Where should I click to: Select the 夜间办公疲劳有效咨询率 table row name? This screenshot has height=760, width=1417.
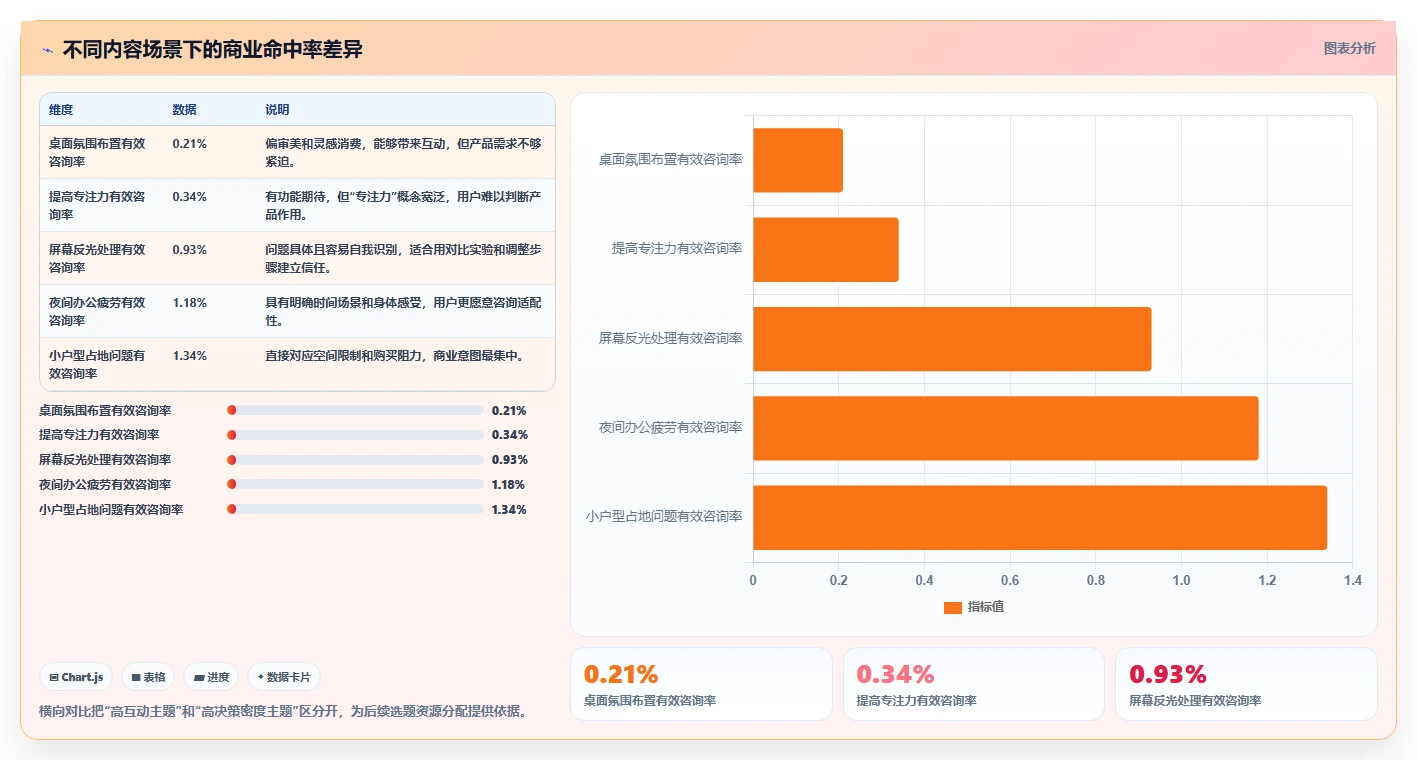[x=97, y=311]
